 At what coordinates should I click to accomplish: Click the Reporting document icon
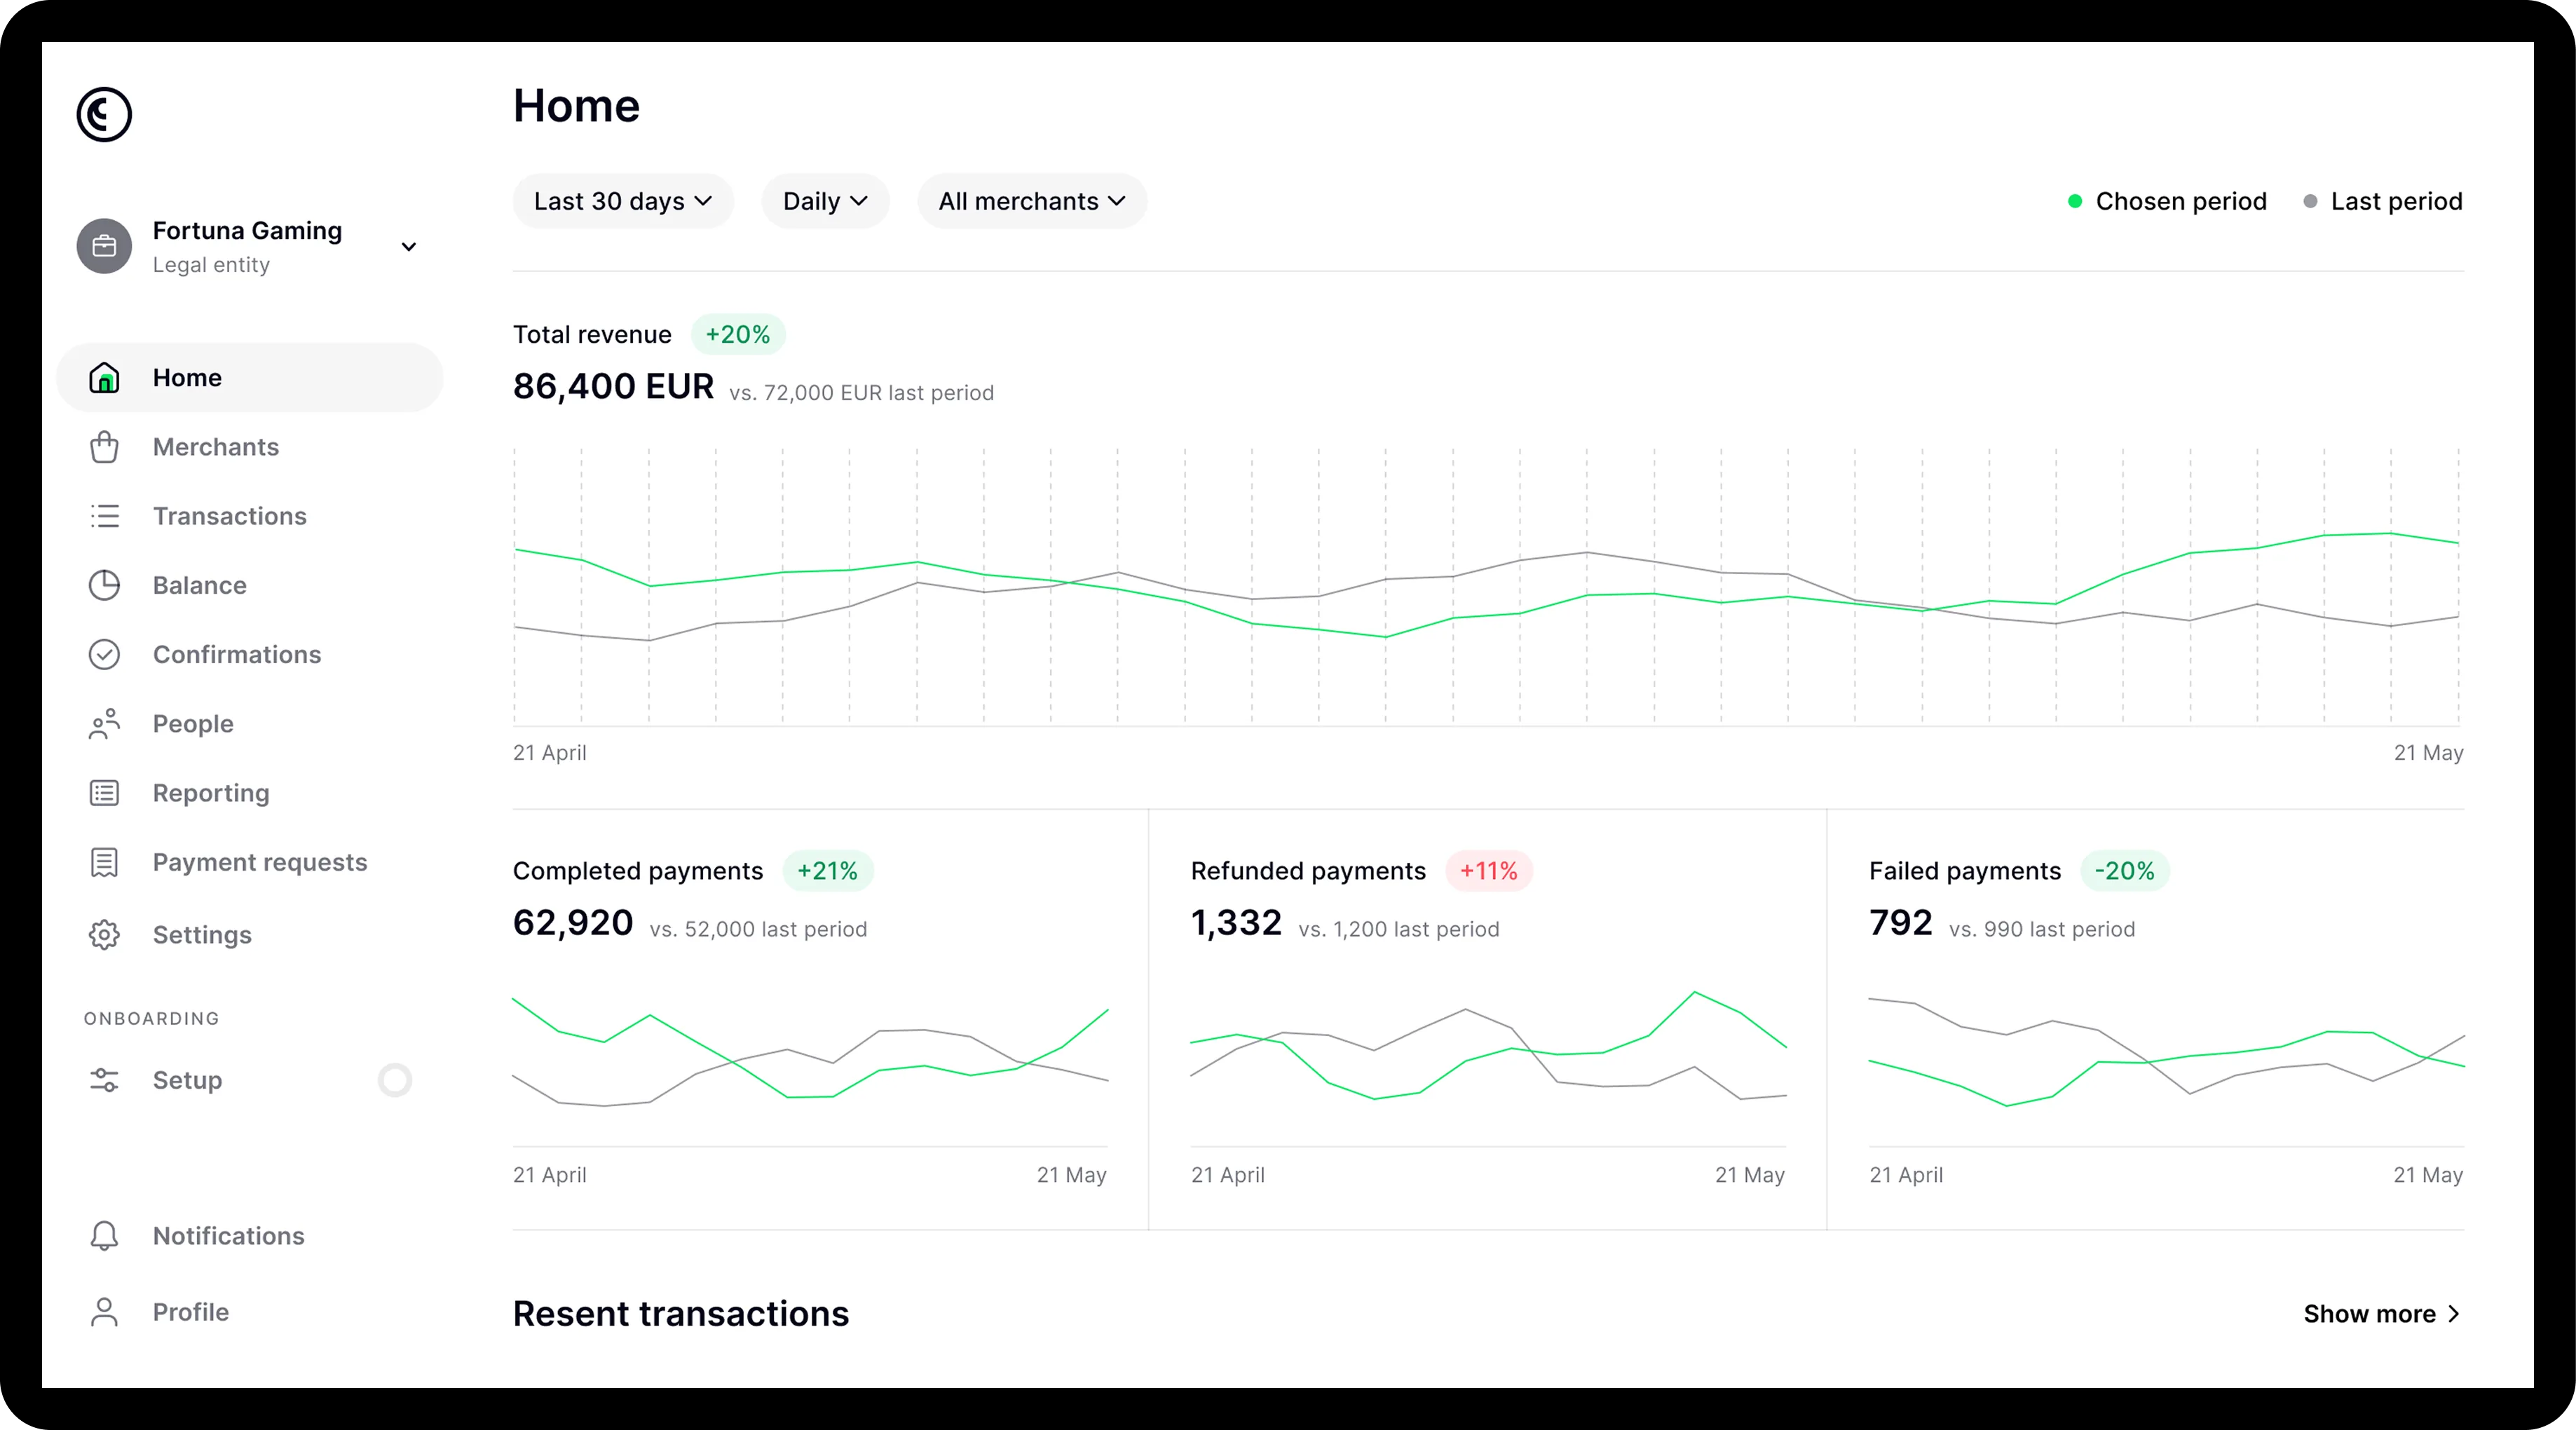click(x=104, y=793)
